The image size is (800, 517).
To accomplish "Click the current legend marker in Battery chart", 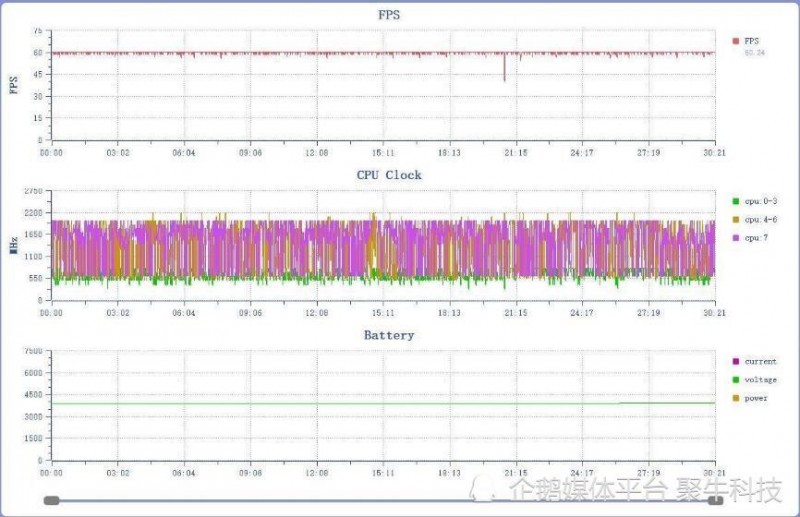I will [x=735, y=362].
